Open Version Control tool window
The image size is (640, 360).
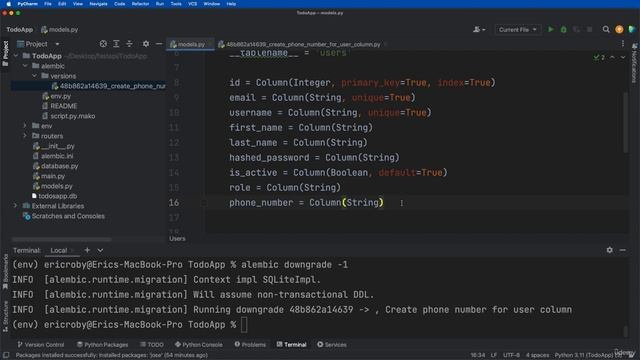(x=40, y=344)
